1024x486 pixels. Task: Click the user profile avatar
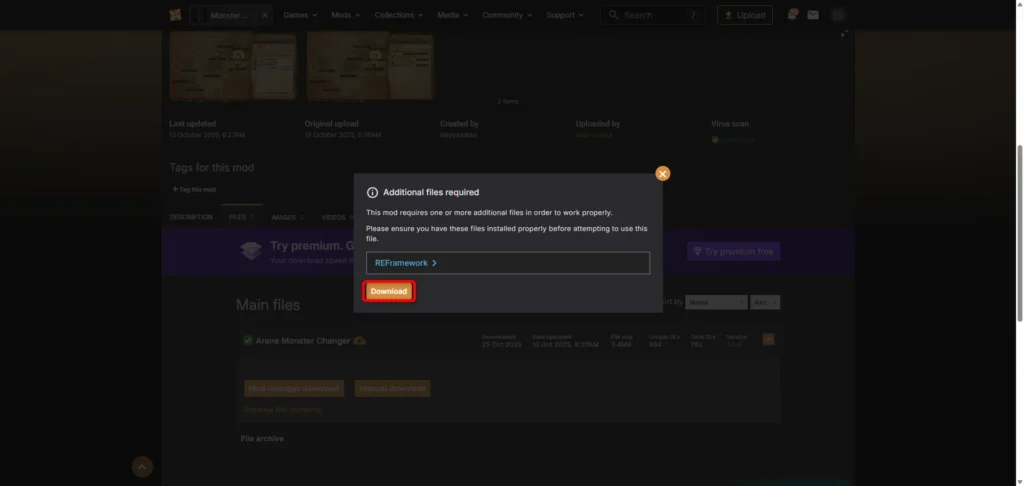coord(838,15)
